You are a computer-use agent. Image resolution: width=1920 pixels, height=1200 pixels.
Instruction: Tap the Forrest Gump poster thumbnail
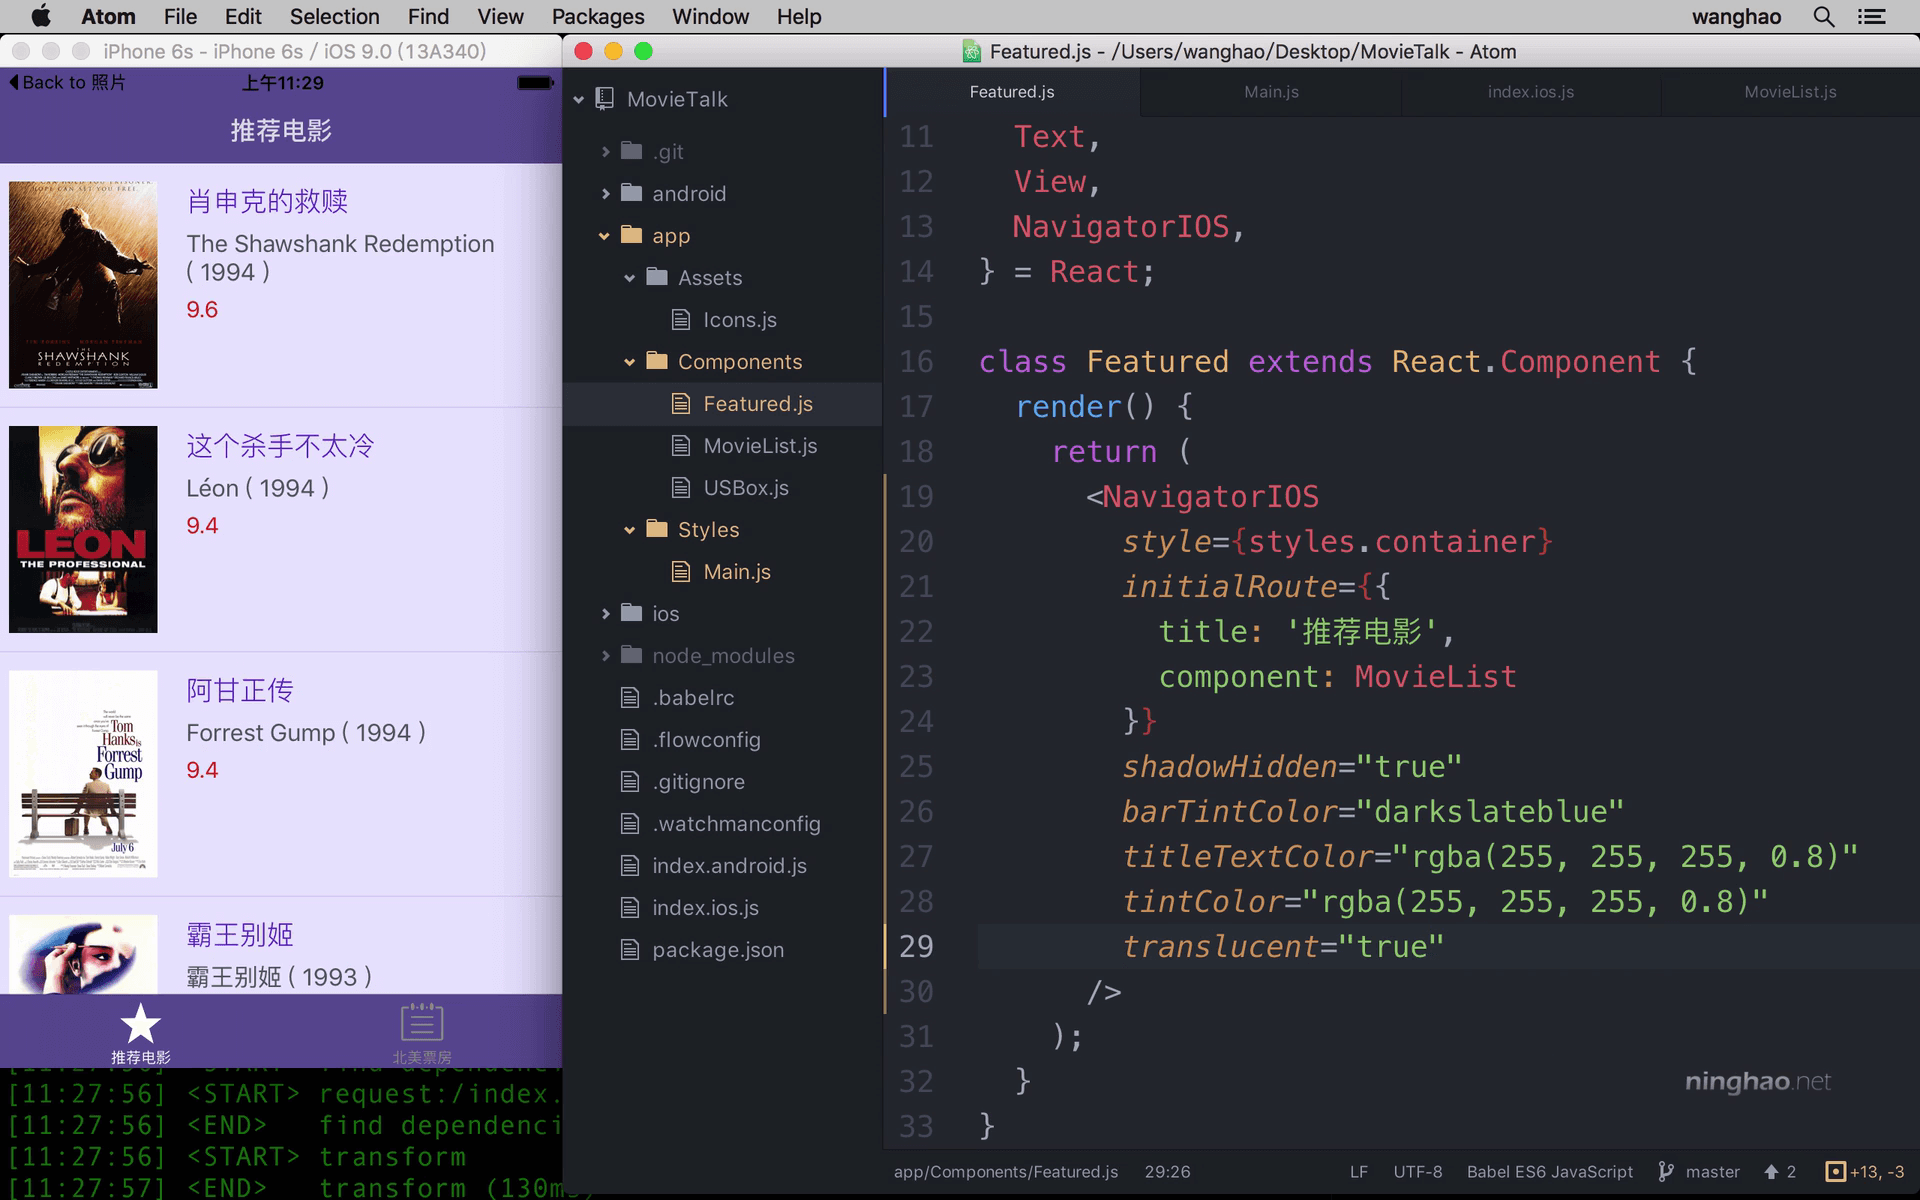point(83,774)
